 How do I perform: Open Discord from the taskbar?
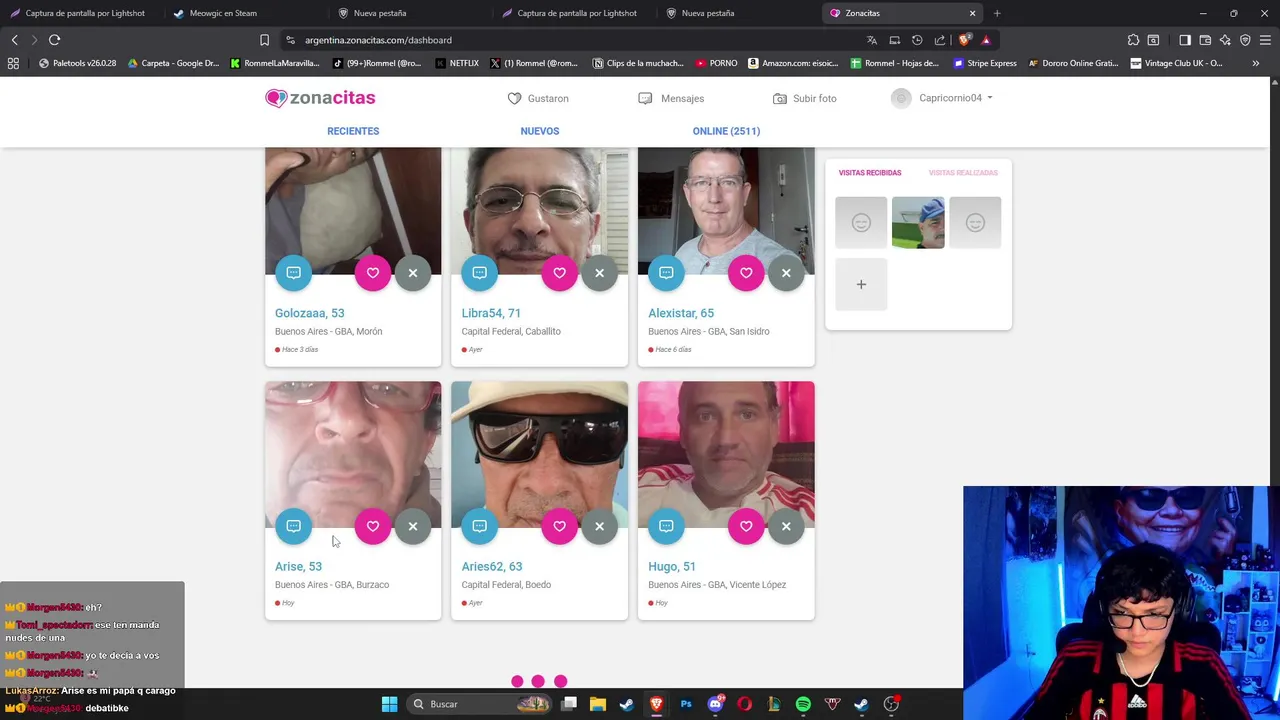pyautogui.click(x=715, y=704)
